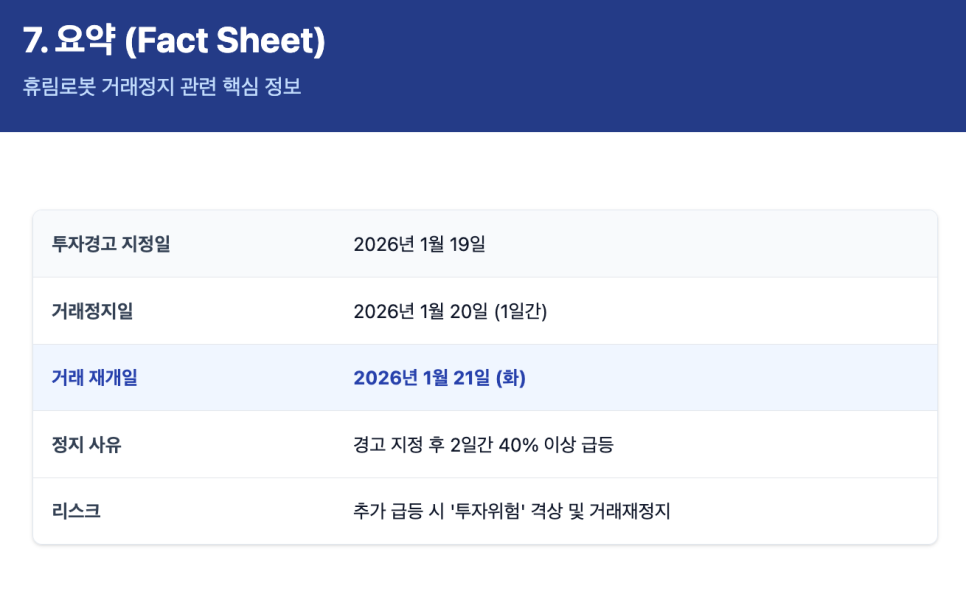Select the 거래정지일 row label
Image resolution: width=966 pixels, height=614 pixels.
point(92,311)
